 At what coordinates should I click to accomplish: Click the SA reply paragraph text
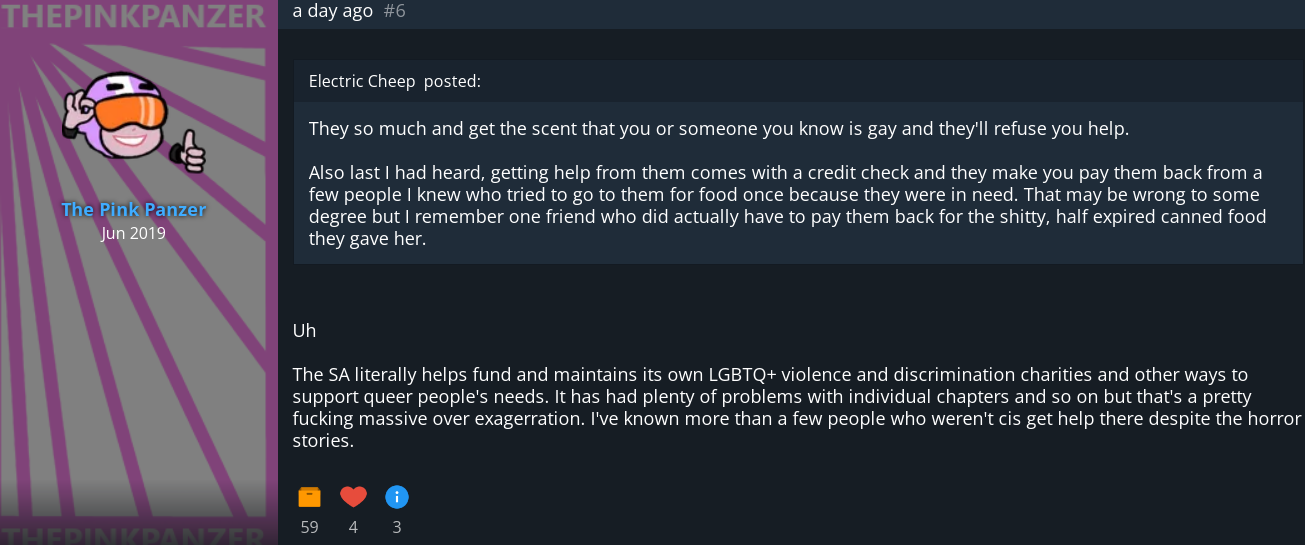coord(796,407)
